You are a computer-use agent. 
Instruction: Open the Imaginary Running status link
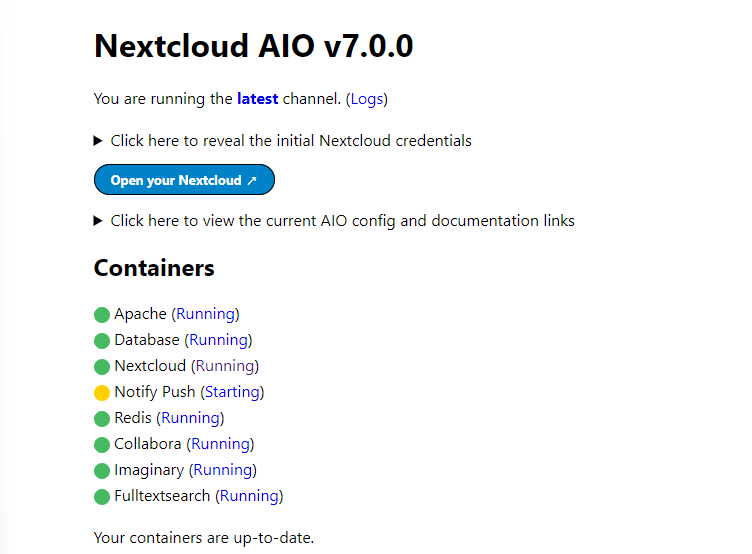pos(223,470)
